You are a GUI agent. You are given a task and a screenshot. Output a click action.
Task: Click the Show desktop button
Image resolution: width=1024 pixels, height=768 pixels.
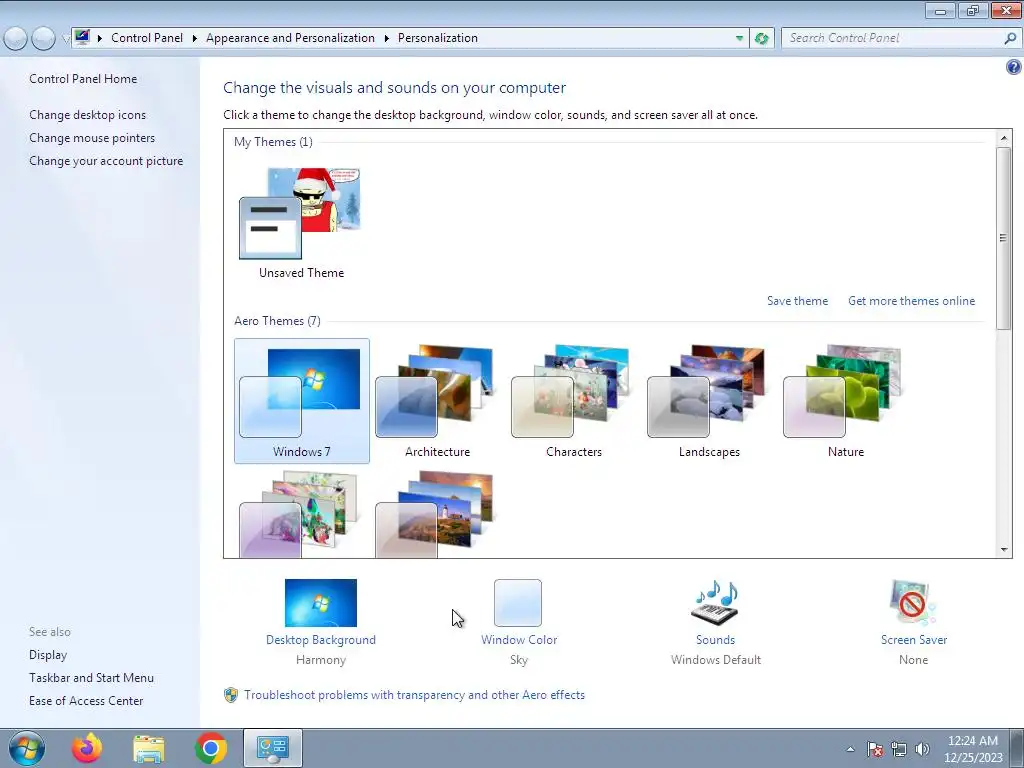(1016, 748)
